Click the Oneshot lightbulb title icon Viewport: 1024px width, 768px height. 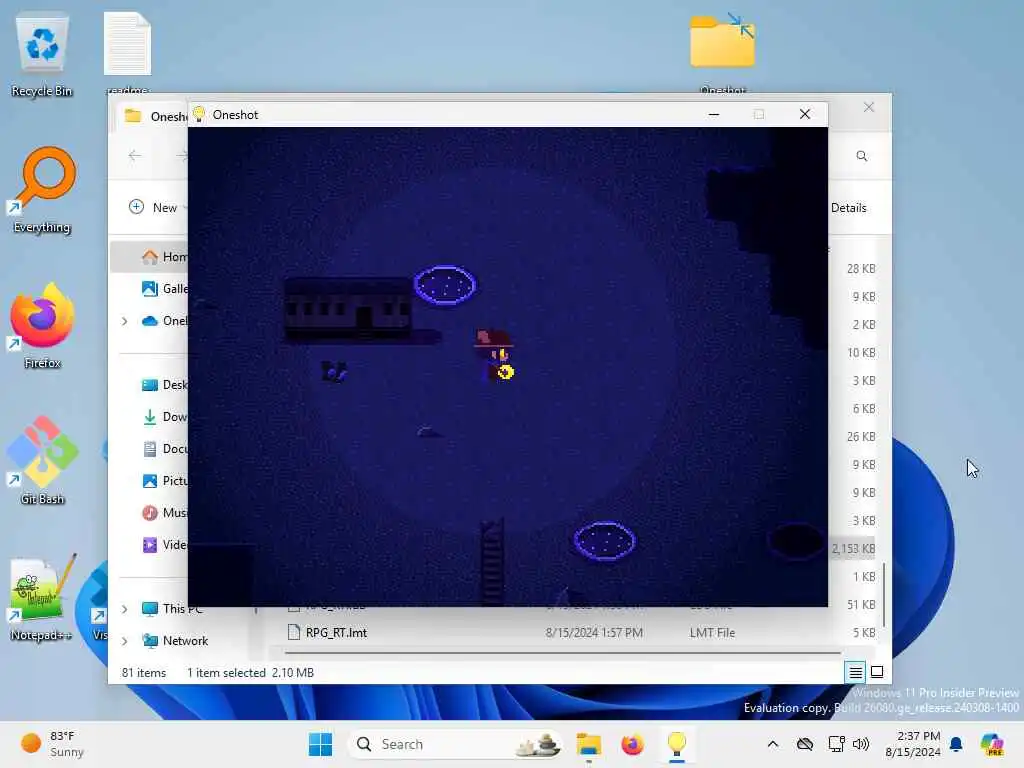tap(199, 114)
